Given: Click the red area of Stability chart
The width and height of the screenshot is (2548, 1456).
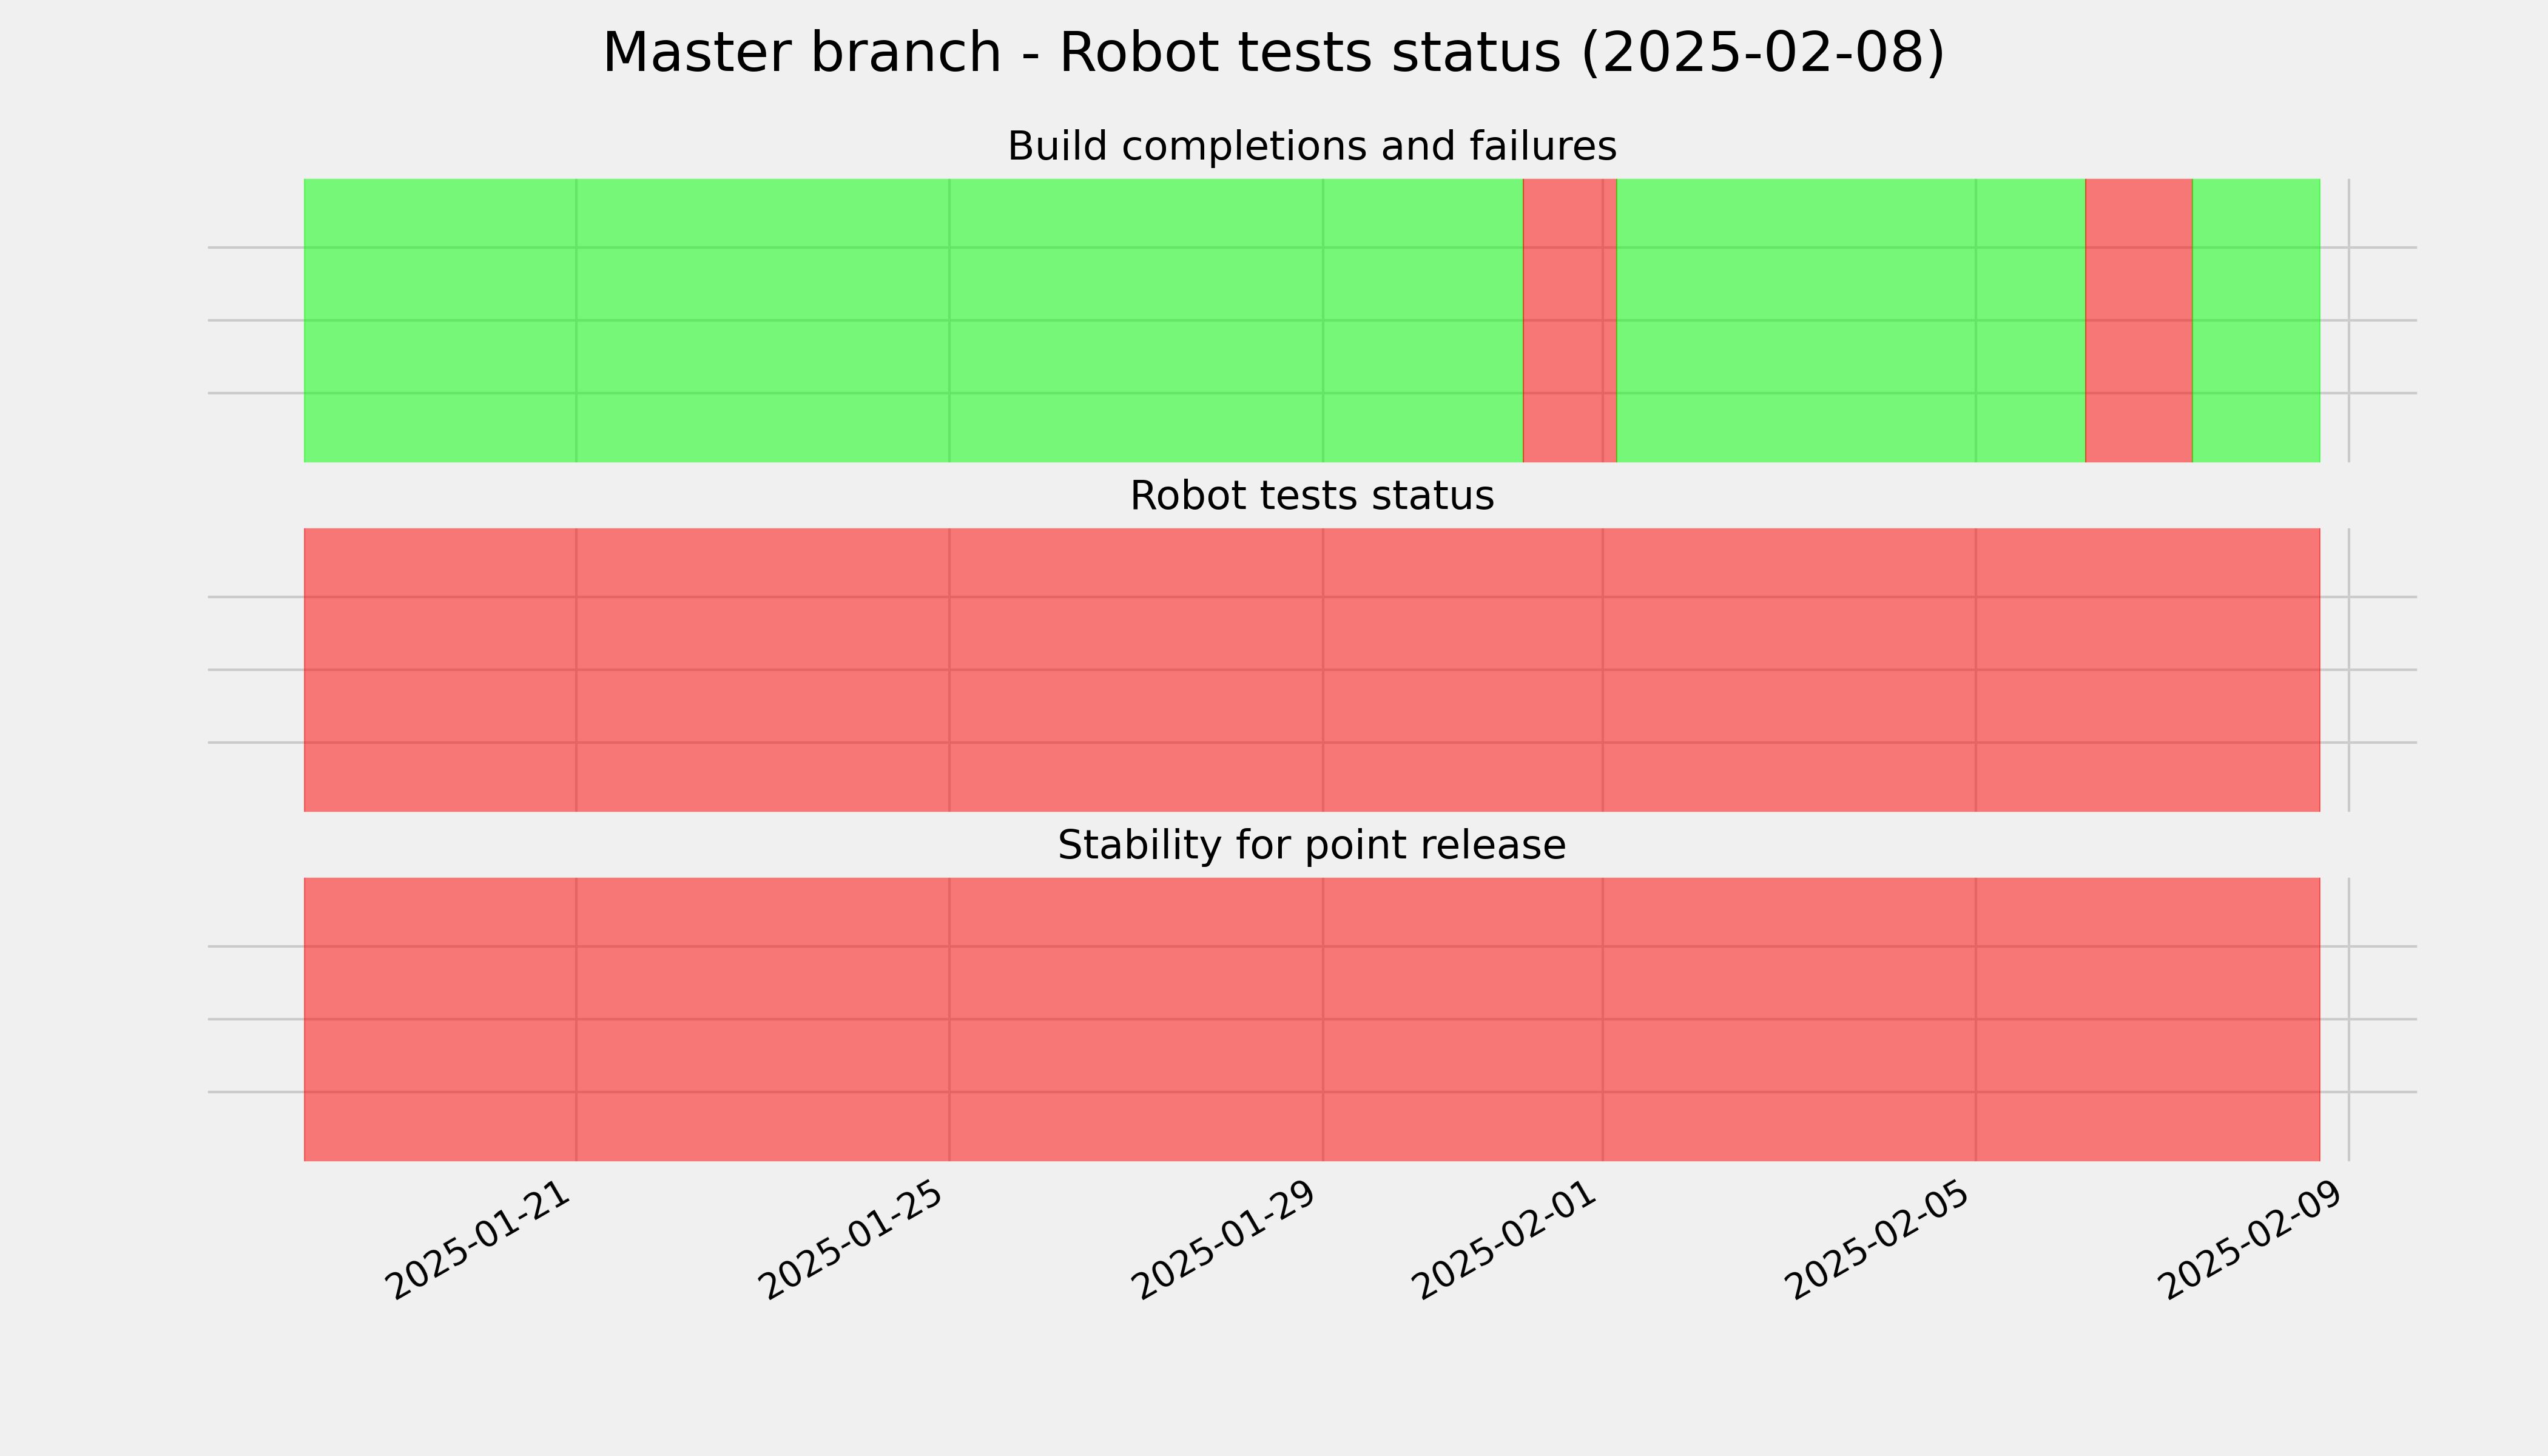Looking at the screenshot, I should 1312,1019.
